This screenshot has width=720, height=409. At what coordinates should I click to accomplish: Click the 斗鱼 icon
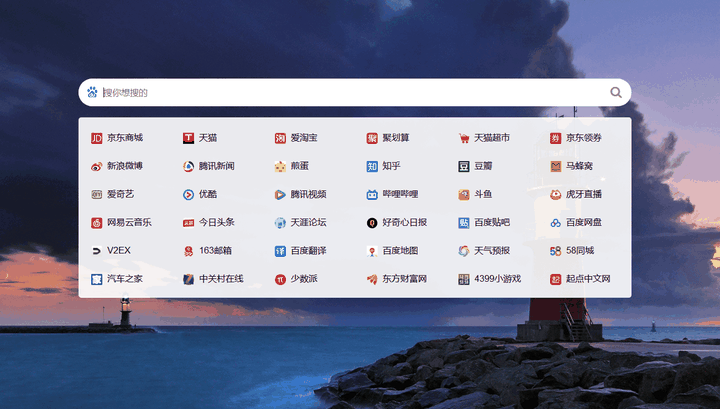(x=464, y=195)
